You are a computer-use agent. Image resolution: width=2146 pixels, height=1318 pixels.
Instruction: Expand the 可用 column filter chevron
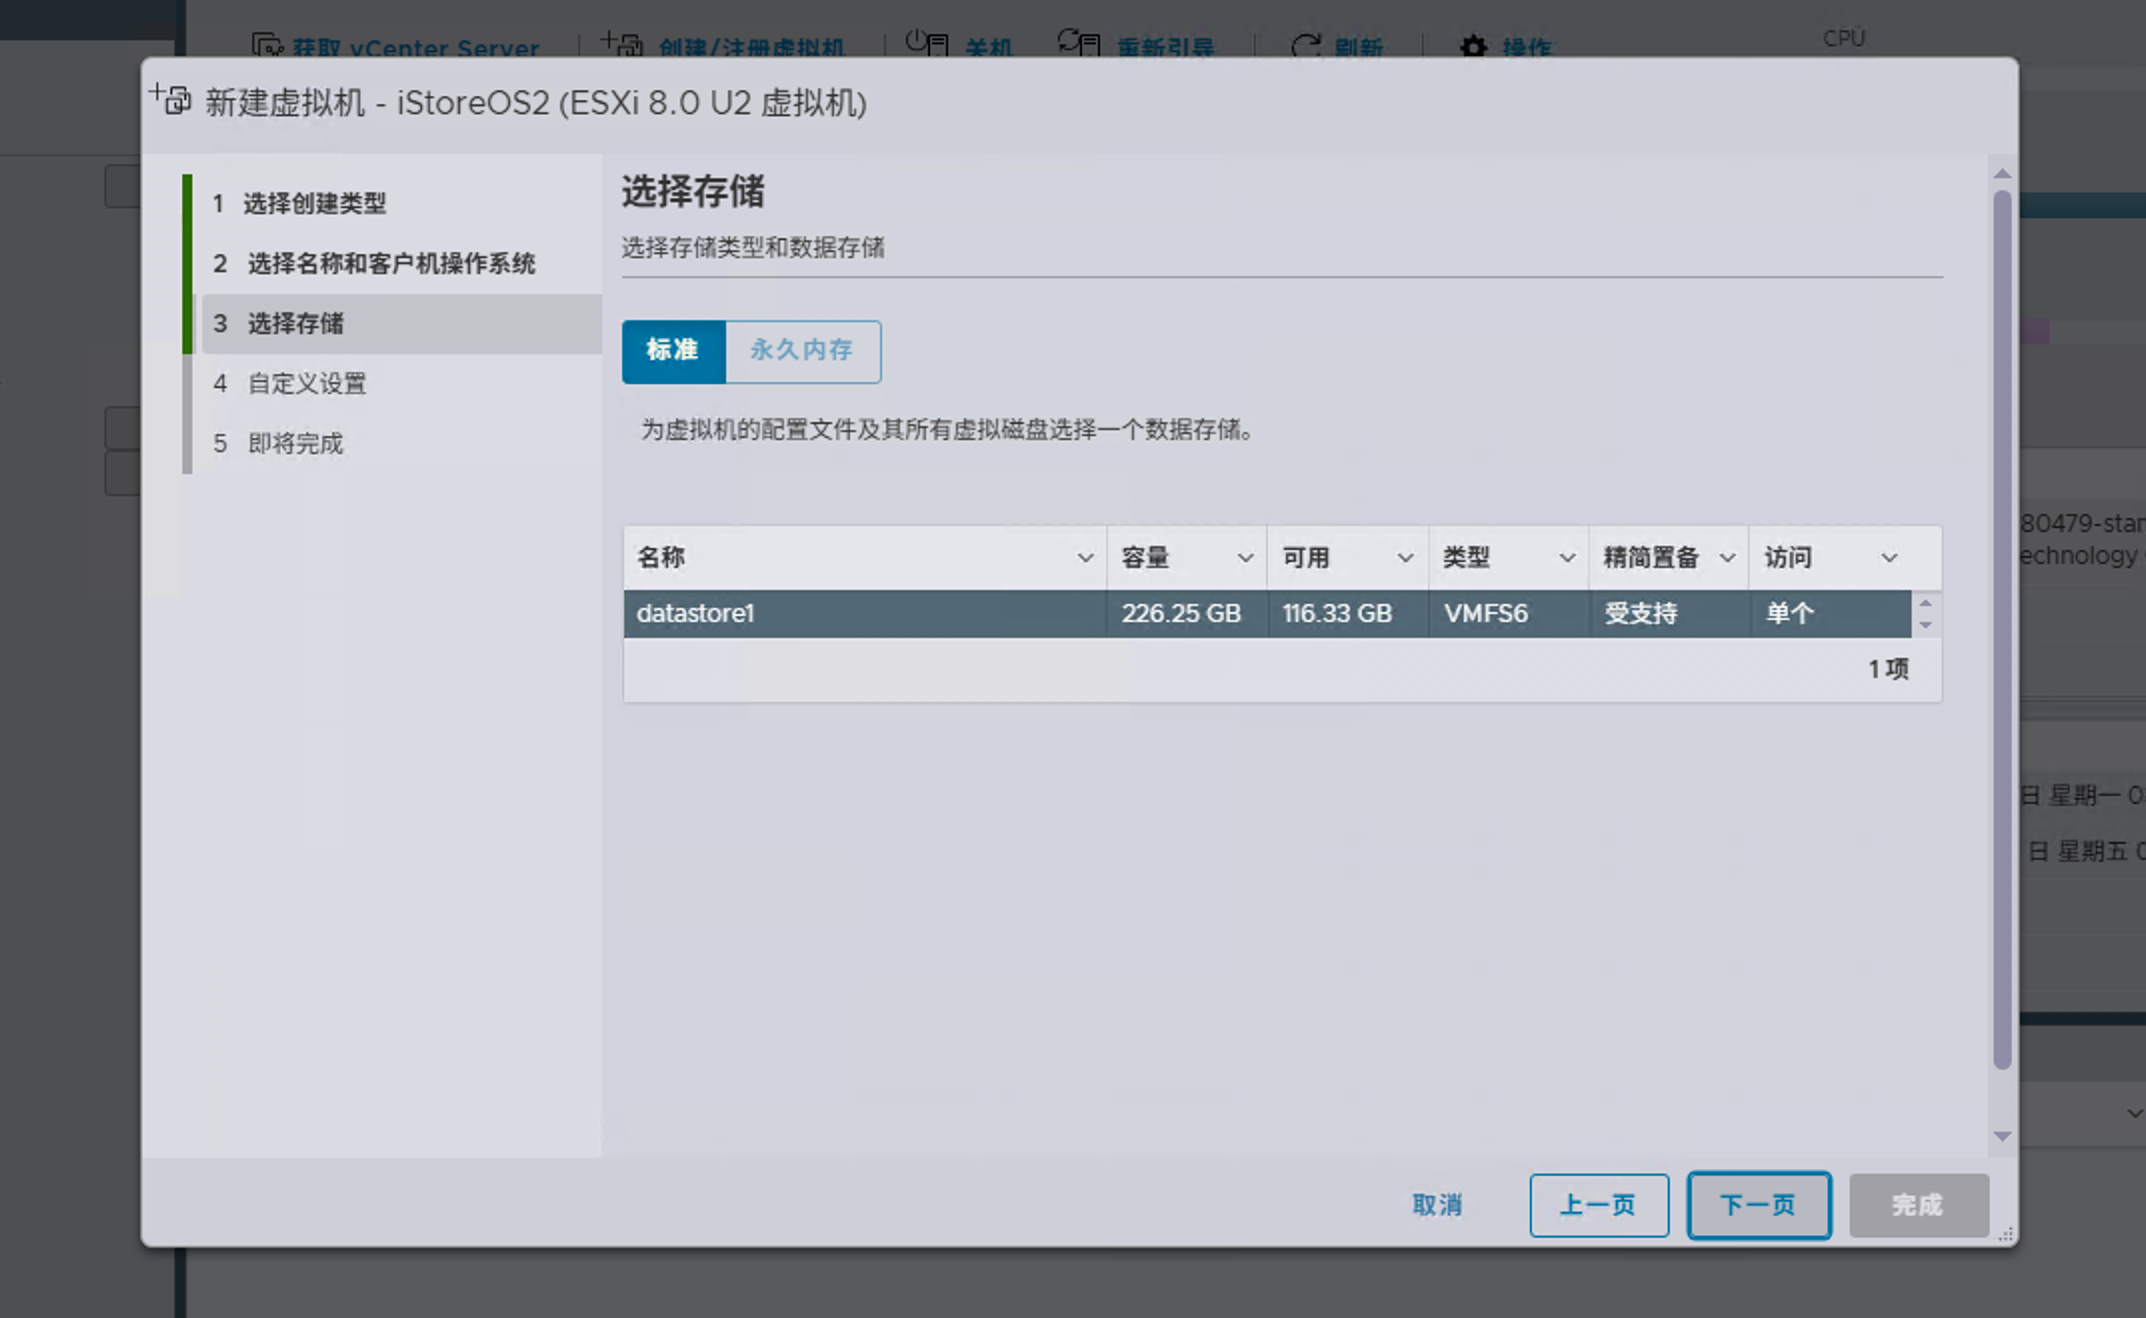1405,558
